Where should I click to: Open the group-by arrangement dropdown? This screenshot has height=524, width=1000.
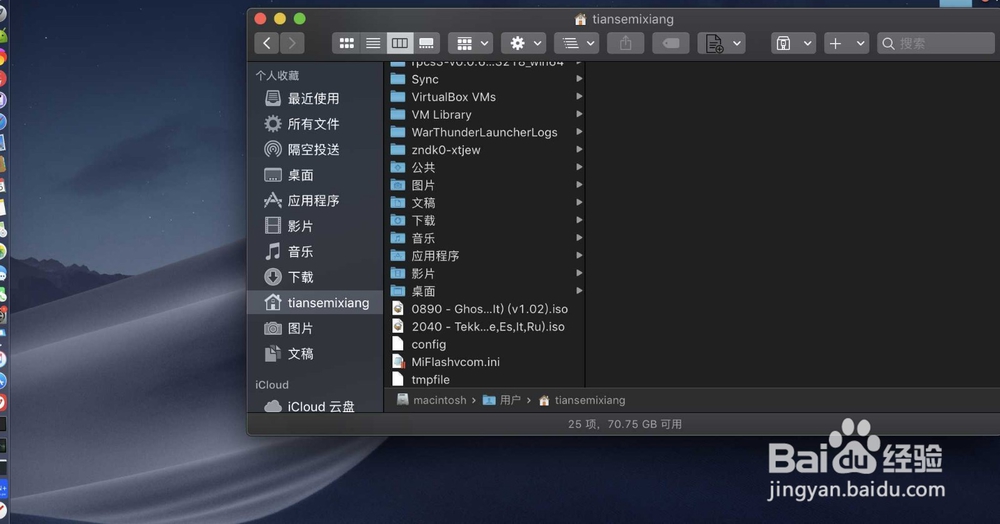471,43
